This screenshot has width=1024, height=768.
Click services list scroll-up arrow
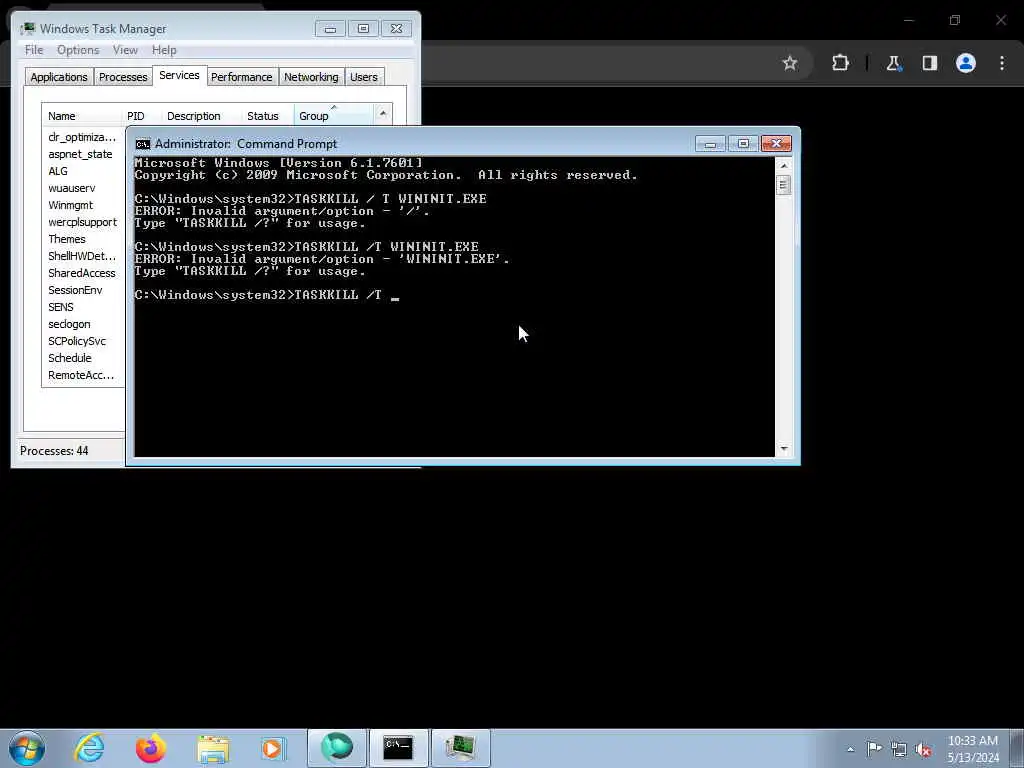pos(383,114)
